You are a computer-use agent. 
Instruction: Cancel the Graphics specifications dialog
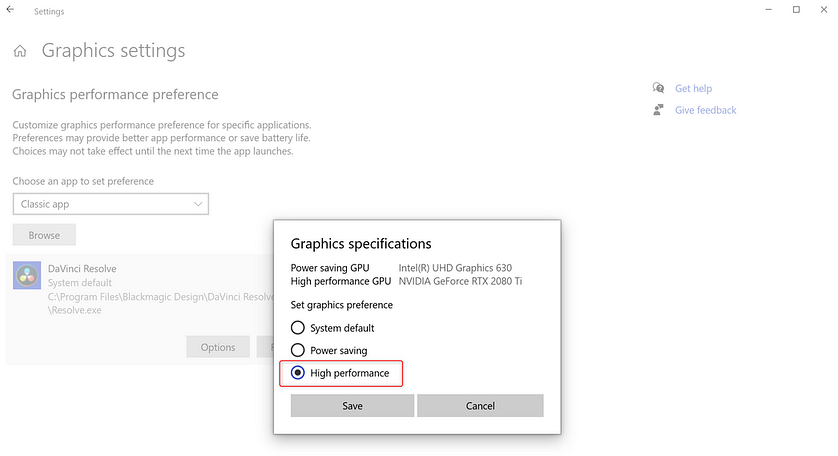(480, 406)
